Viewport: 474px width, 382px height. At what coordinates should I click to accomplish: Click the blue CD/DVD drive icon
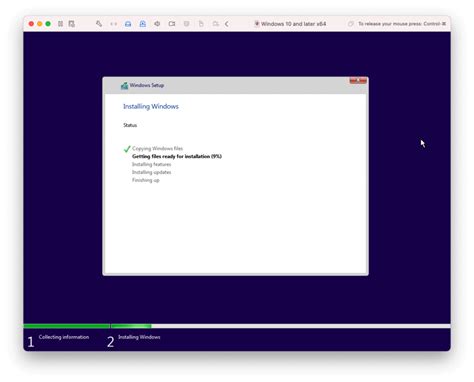(x=143, y=24)
